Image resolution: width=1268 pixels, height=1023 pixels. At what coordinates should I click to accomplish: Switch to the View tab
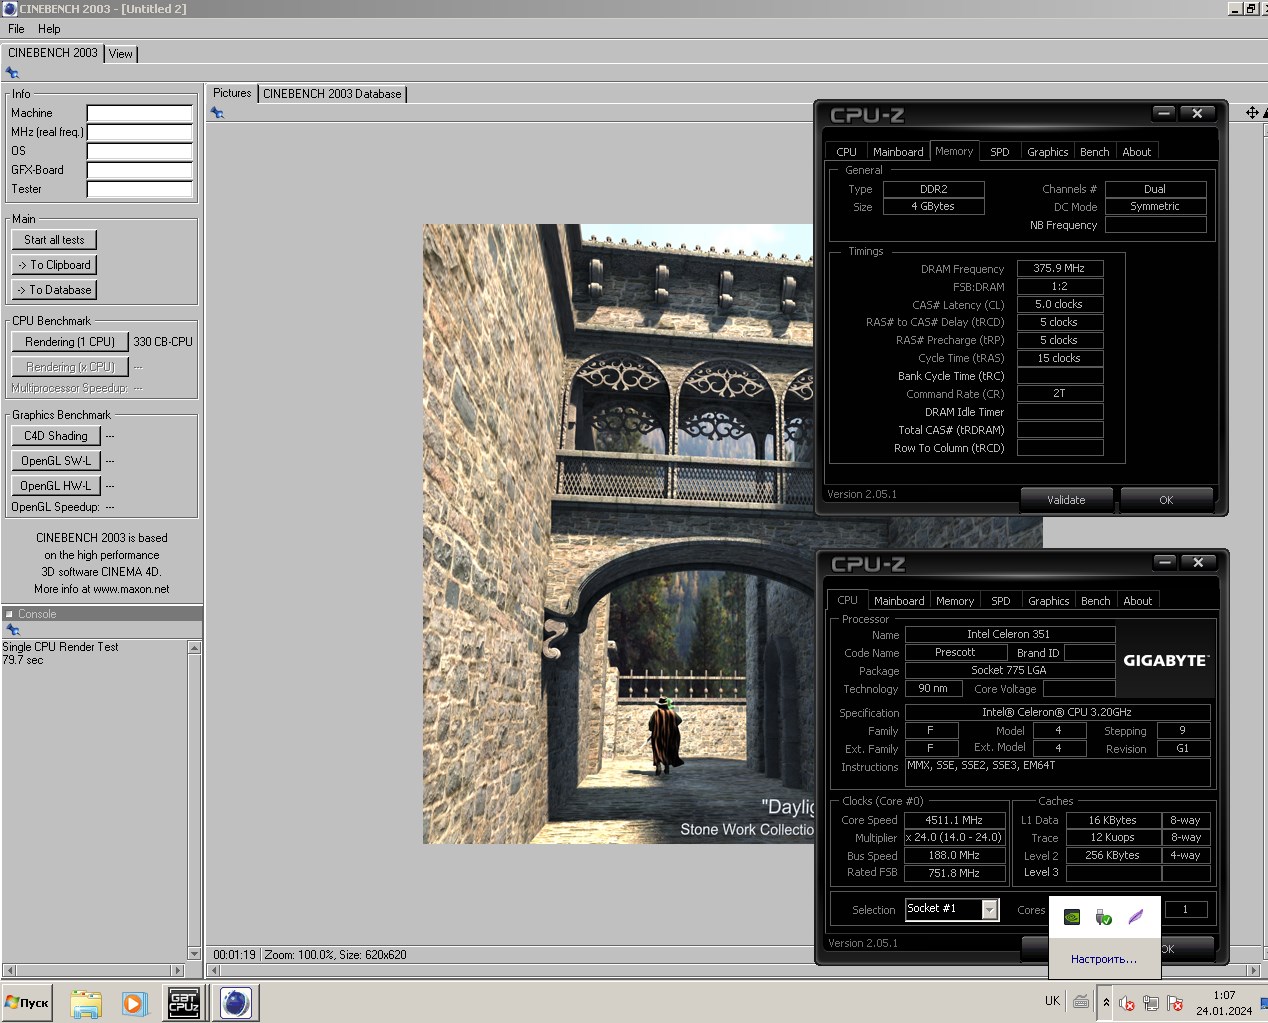(121, 54)
